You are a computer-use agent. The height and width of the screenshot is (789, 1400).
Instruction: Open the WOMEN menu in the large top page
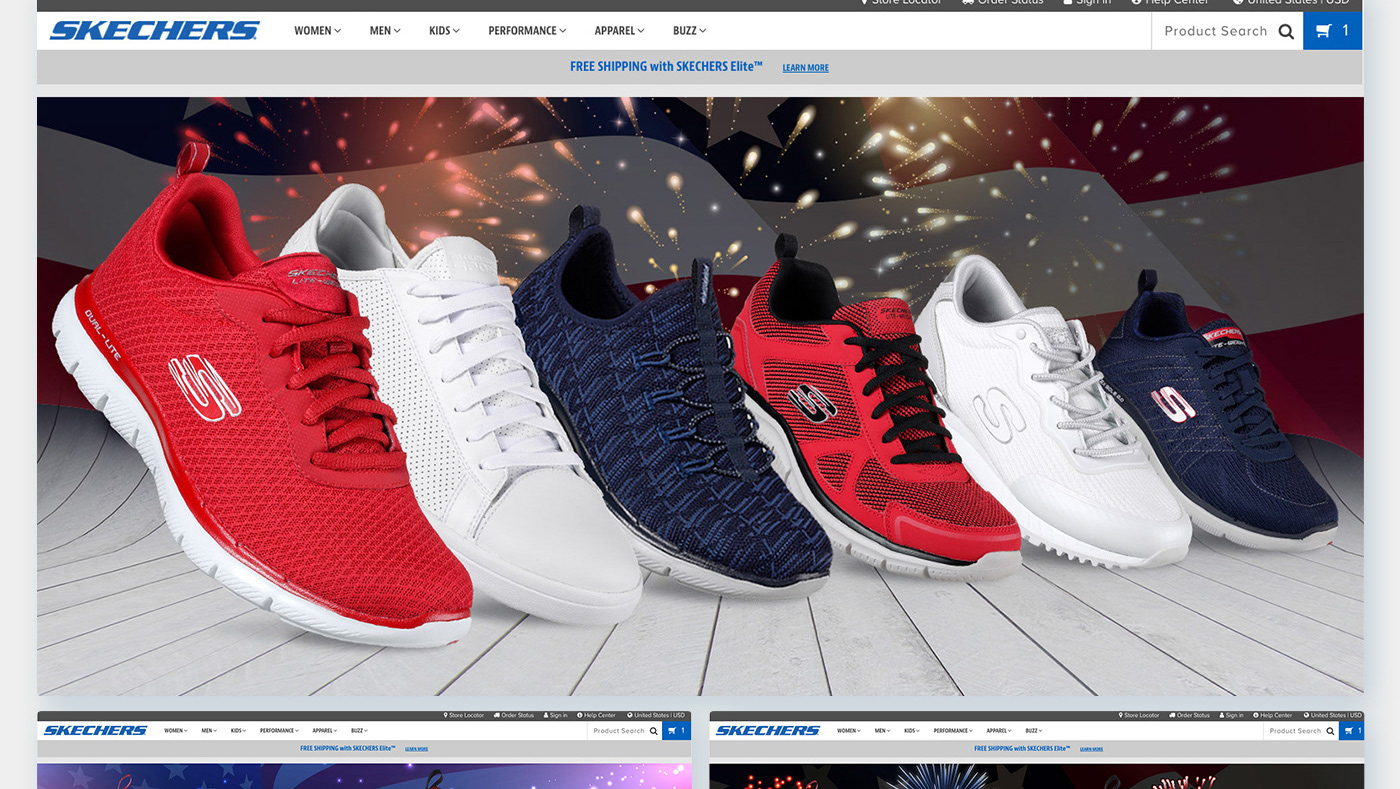(x=317, y=31)
